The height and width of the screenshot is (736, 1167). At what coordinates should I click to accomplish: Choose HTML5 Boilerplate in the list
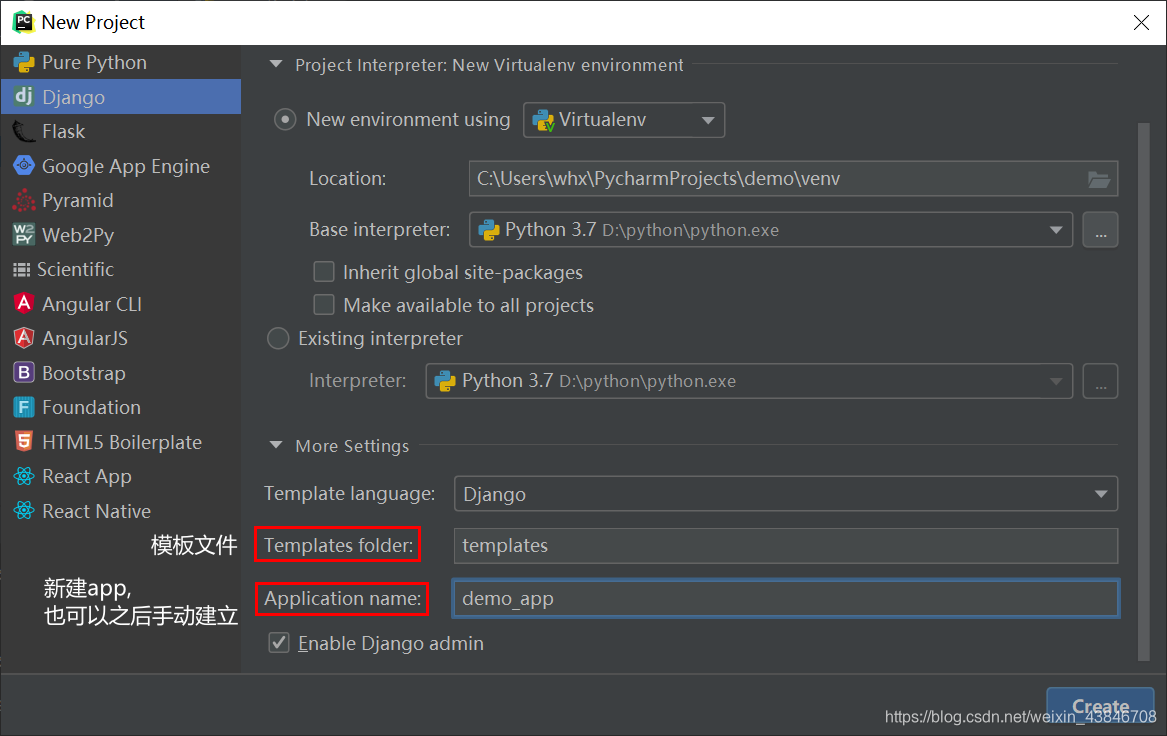click(x=121, y=441)
